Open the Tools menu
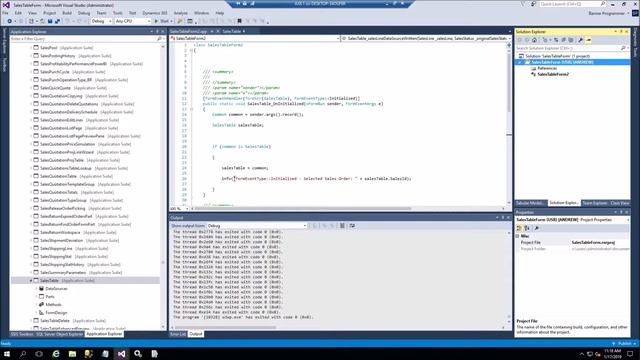 118,13
